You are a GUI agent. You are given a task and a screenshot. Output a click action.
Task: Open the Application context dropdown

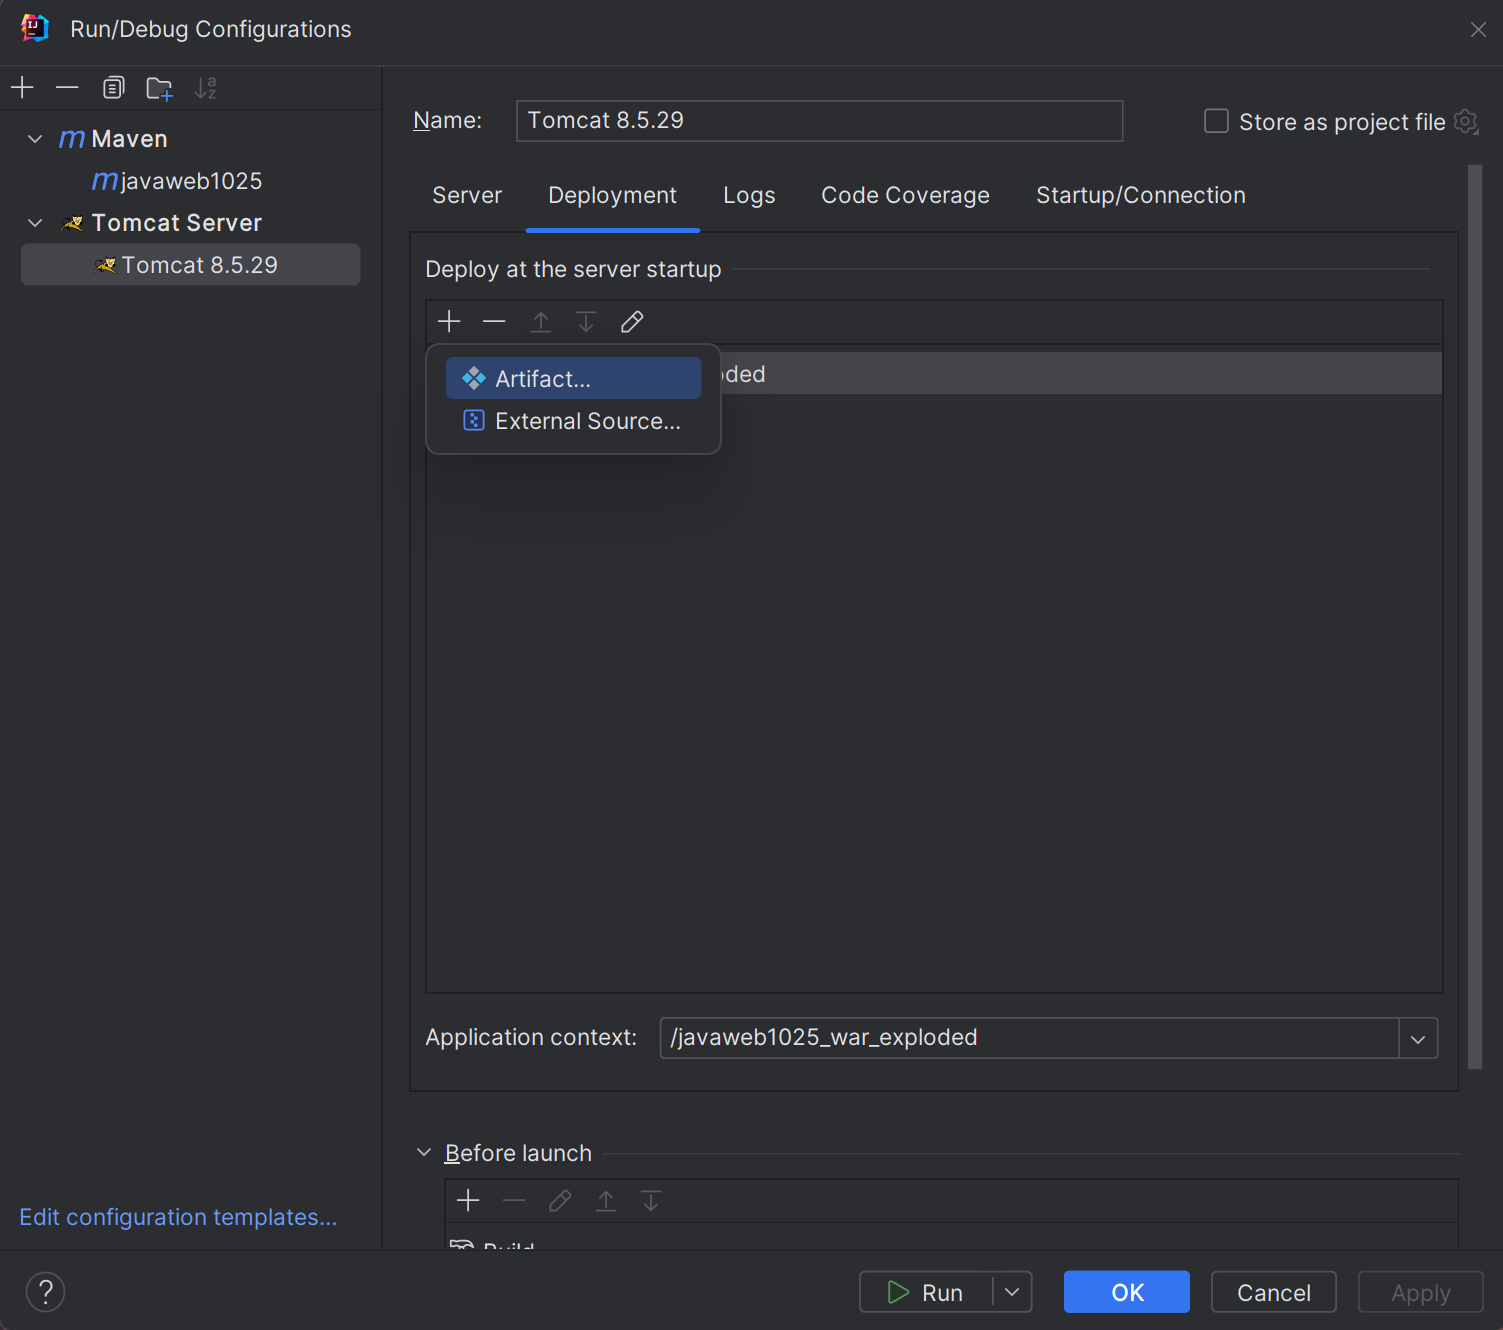click(1418, 1038)
